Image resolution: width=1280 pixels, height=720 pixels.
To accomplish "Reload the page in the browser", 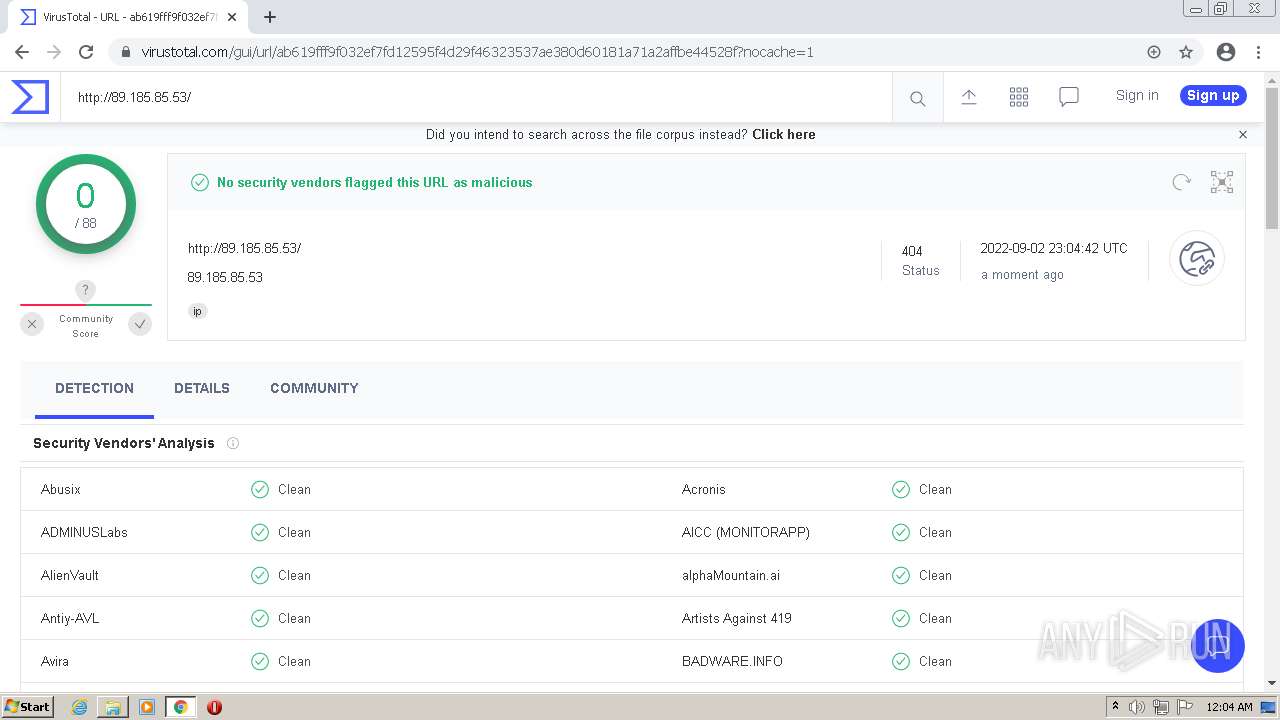I will (86, 52).
